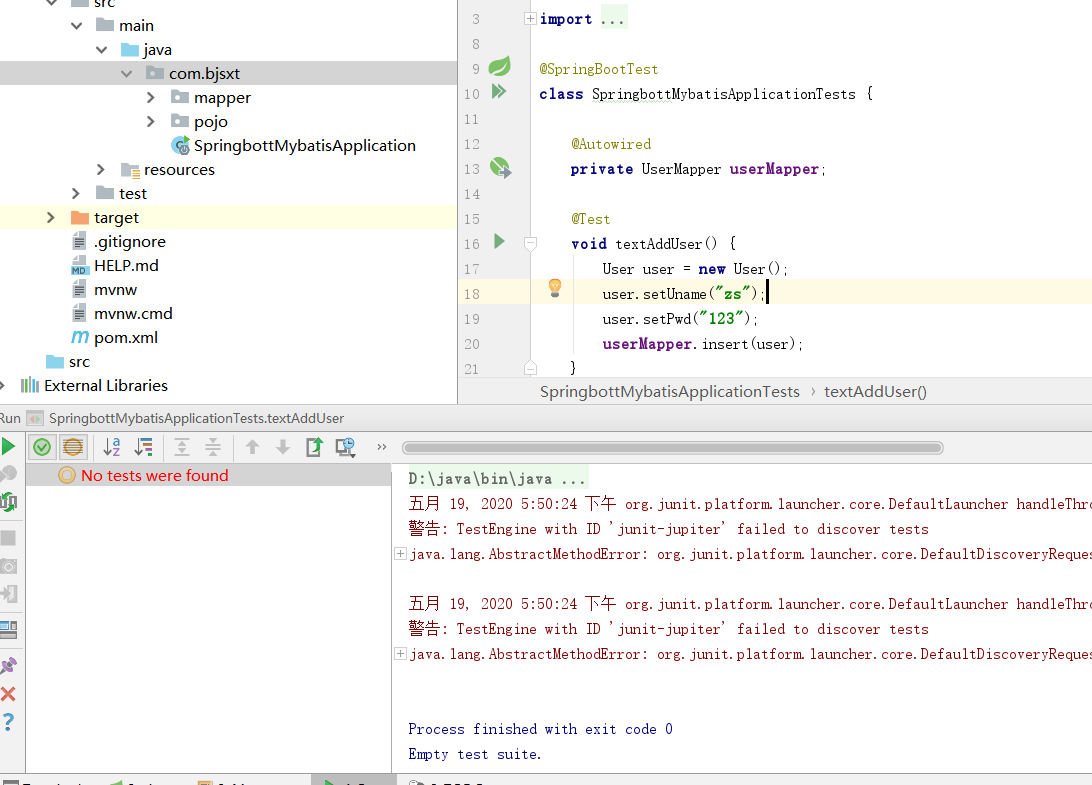
Task: Toggle Show Ignored tests filter
Action: point(72,447)
